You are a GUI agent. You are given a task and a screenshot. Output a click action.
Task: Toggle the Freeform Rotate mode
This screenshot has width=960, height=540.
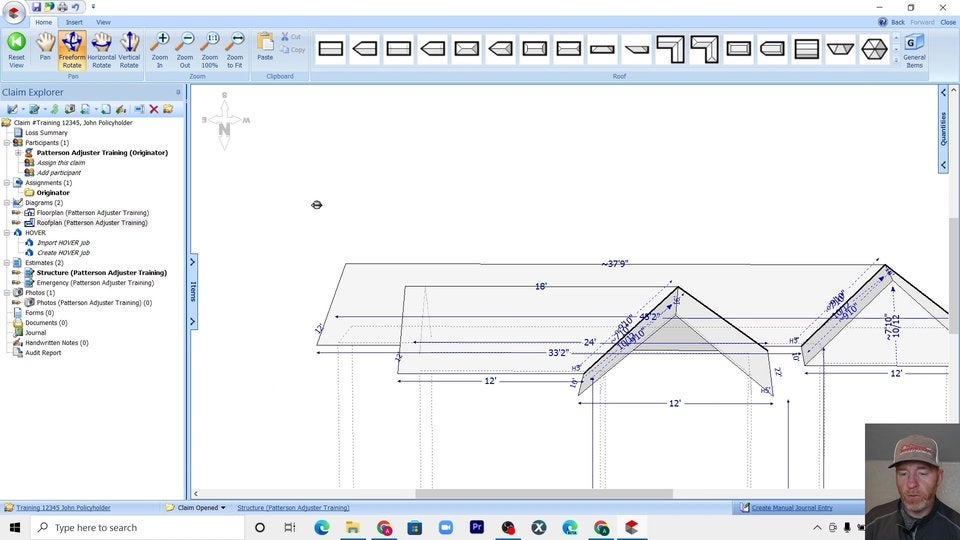[72, 47]
